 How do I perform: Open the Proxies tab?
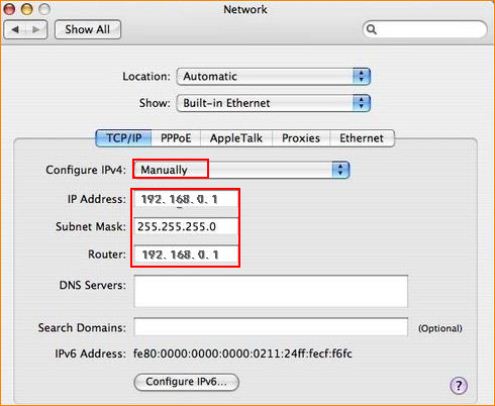[301, 138]
